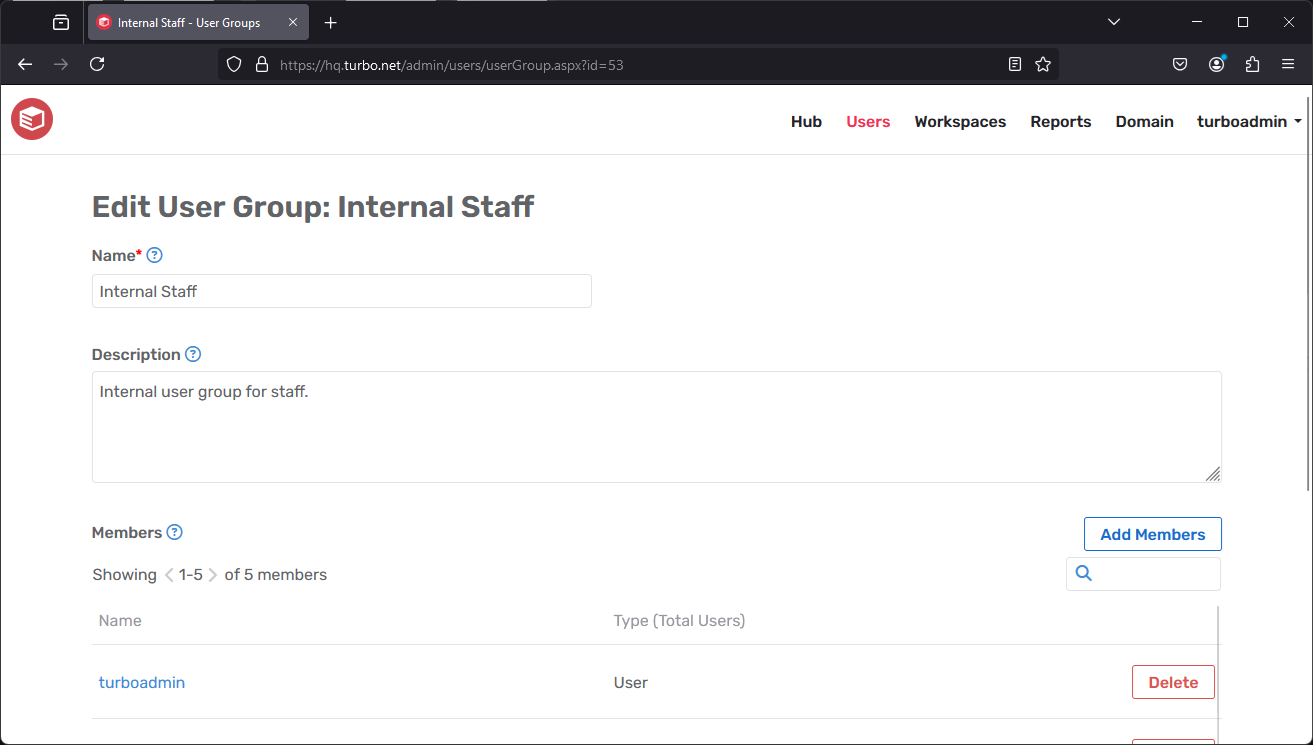The width and height of the screenshot is (1313, 745).
Task: Click the Firefox account icon
Action: [1216, 63]
